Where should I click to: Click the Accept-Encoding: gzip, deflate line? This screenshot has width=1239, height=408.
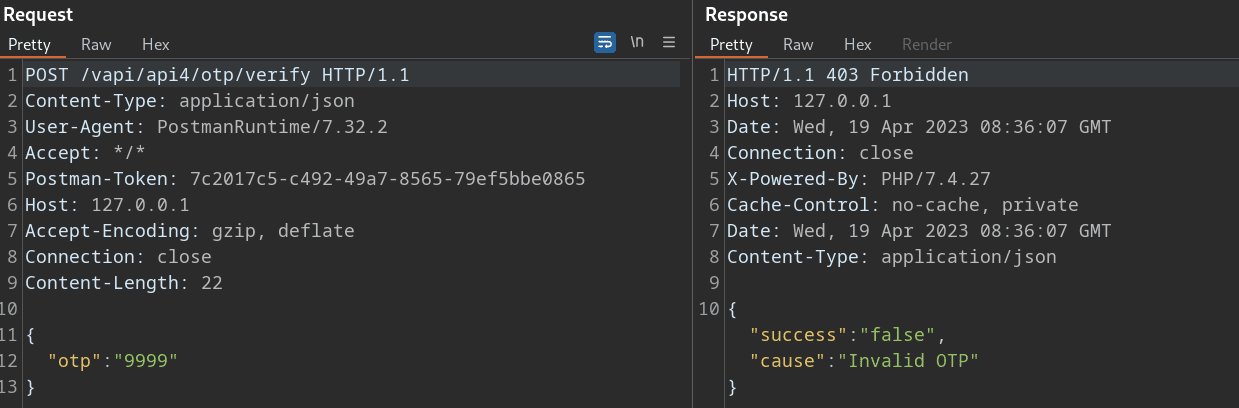(x=190, y=231)
